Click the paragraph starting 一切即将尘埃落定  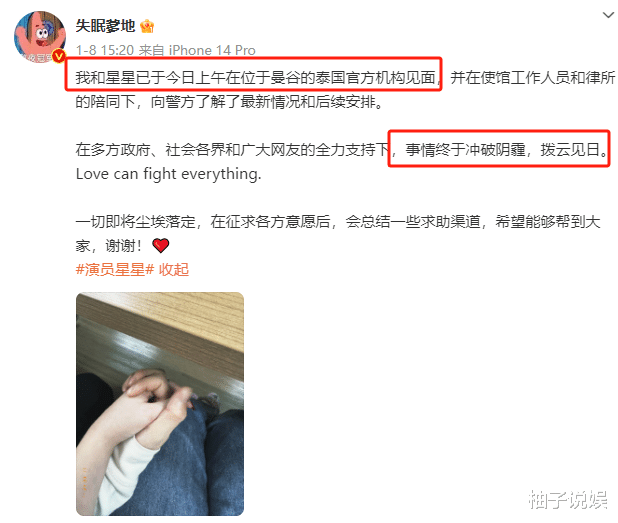pyautogui.click(x=338, y=234)
